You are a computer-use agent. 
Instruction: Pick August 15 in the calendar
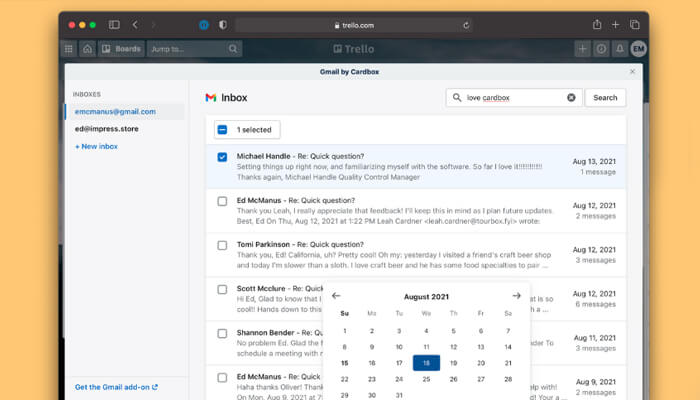pyautogui.click(x=345, y=363)
